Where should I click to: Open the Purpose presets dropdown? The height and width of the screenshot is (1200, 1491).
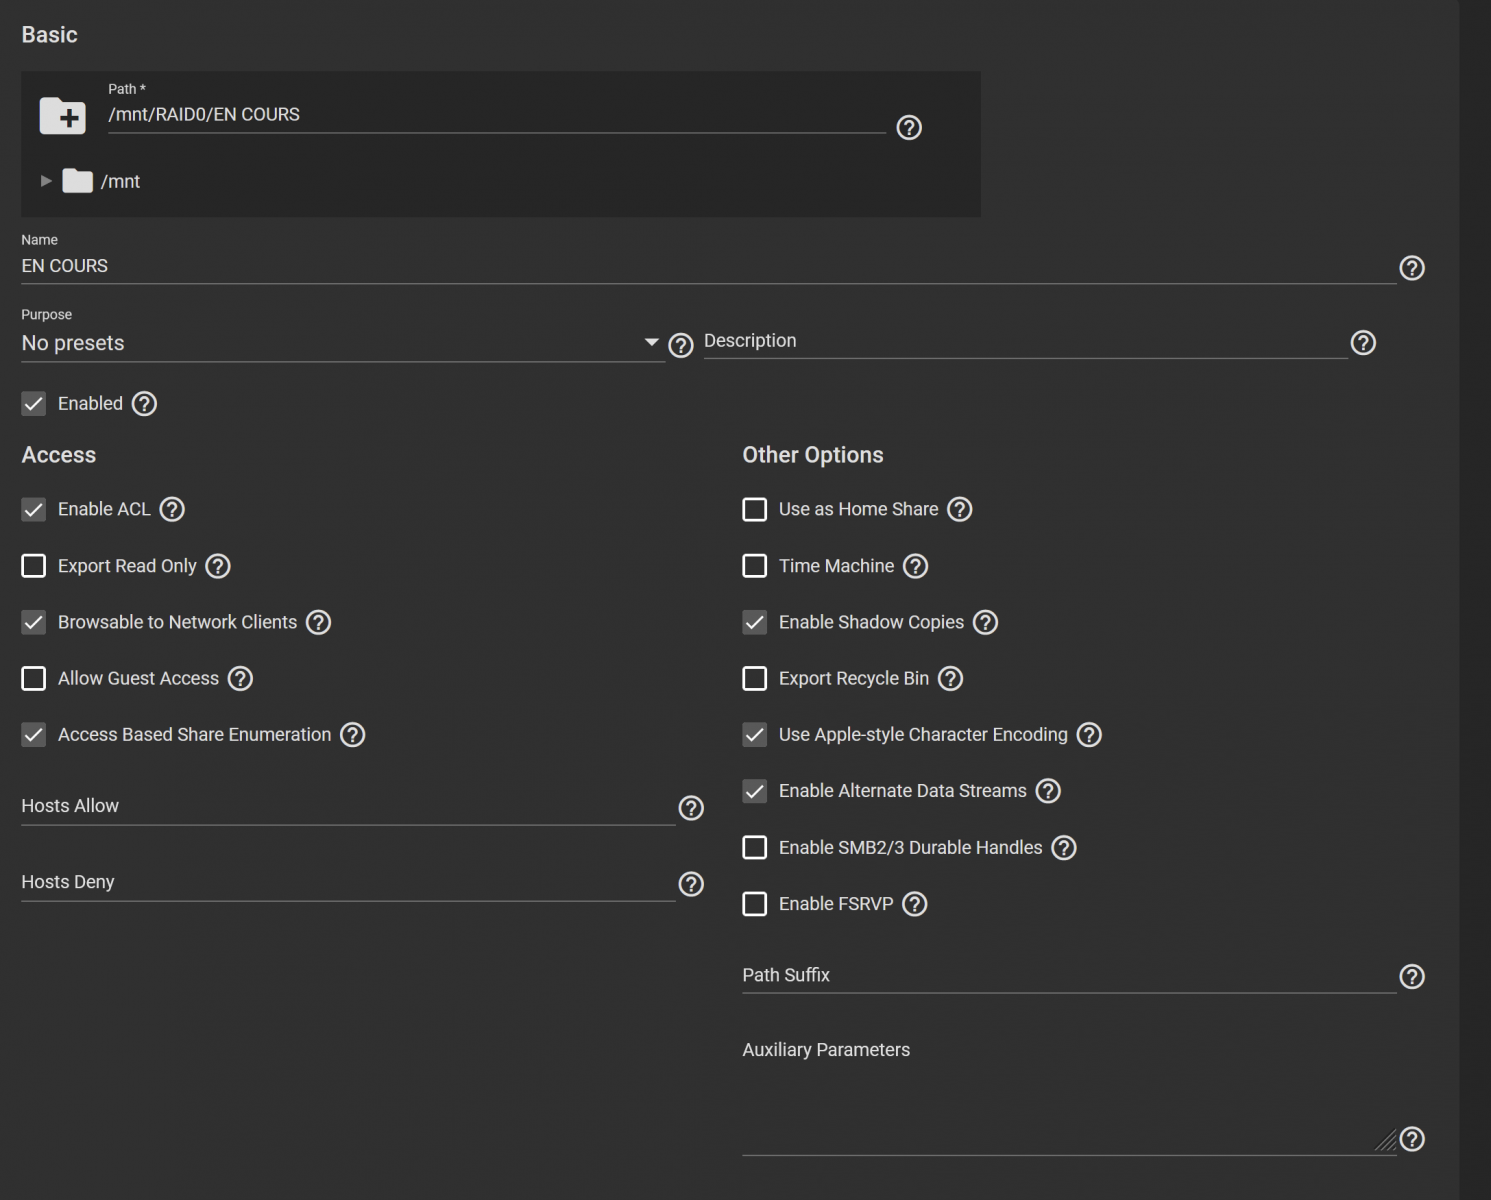pyautogui.click(x=340, y=343)
